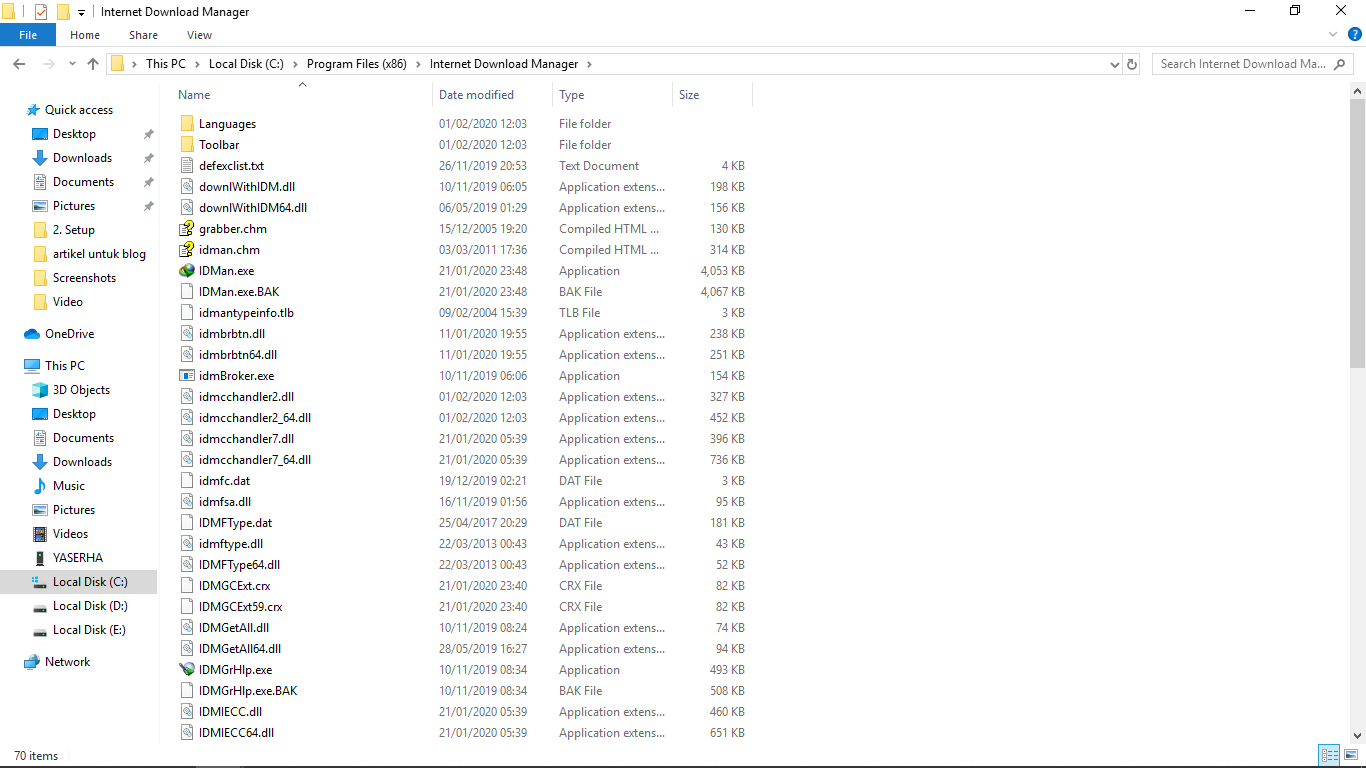Click the downlWithIDM.dll file icon
Screen dimensions: 1366x768
pos(187,187)
